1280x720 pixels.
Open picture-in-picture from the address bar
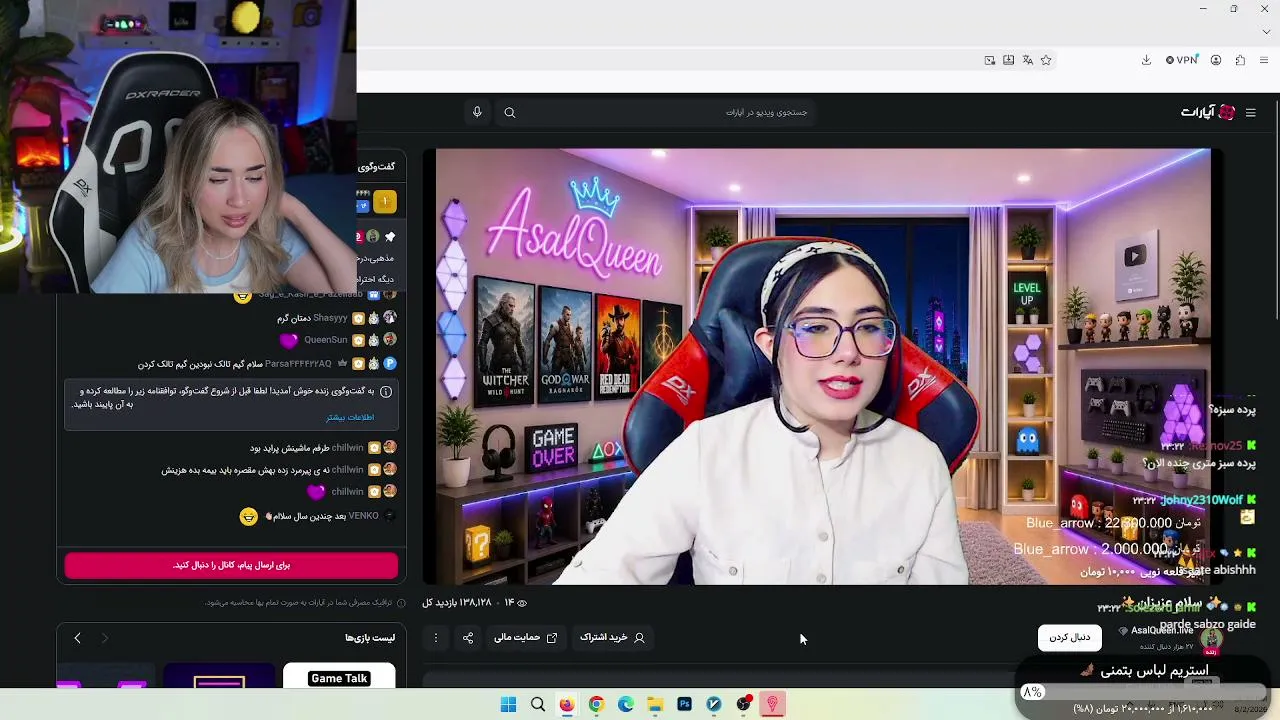pyautogui.click(x=989, y=60)
